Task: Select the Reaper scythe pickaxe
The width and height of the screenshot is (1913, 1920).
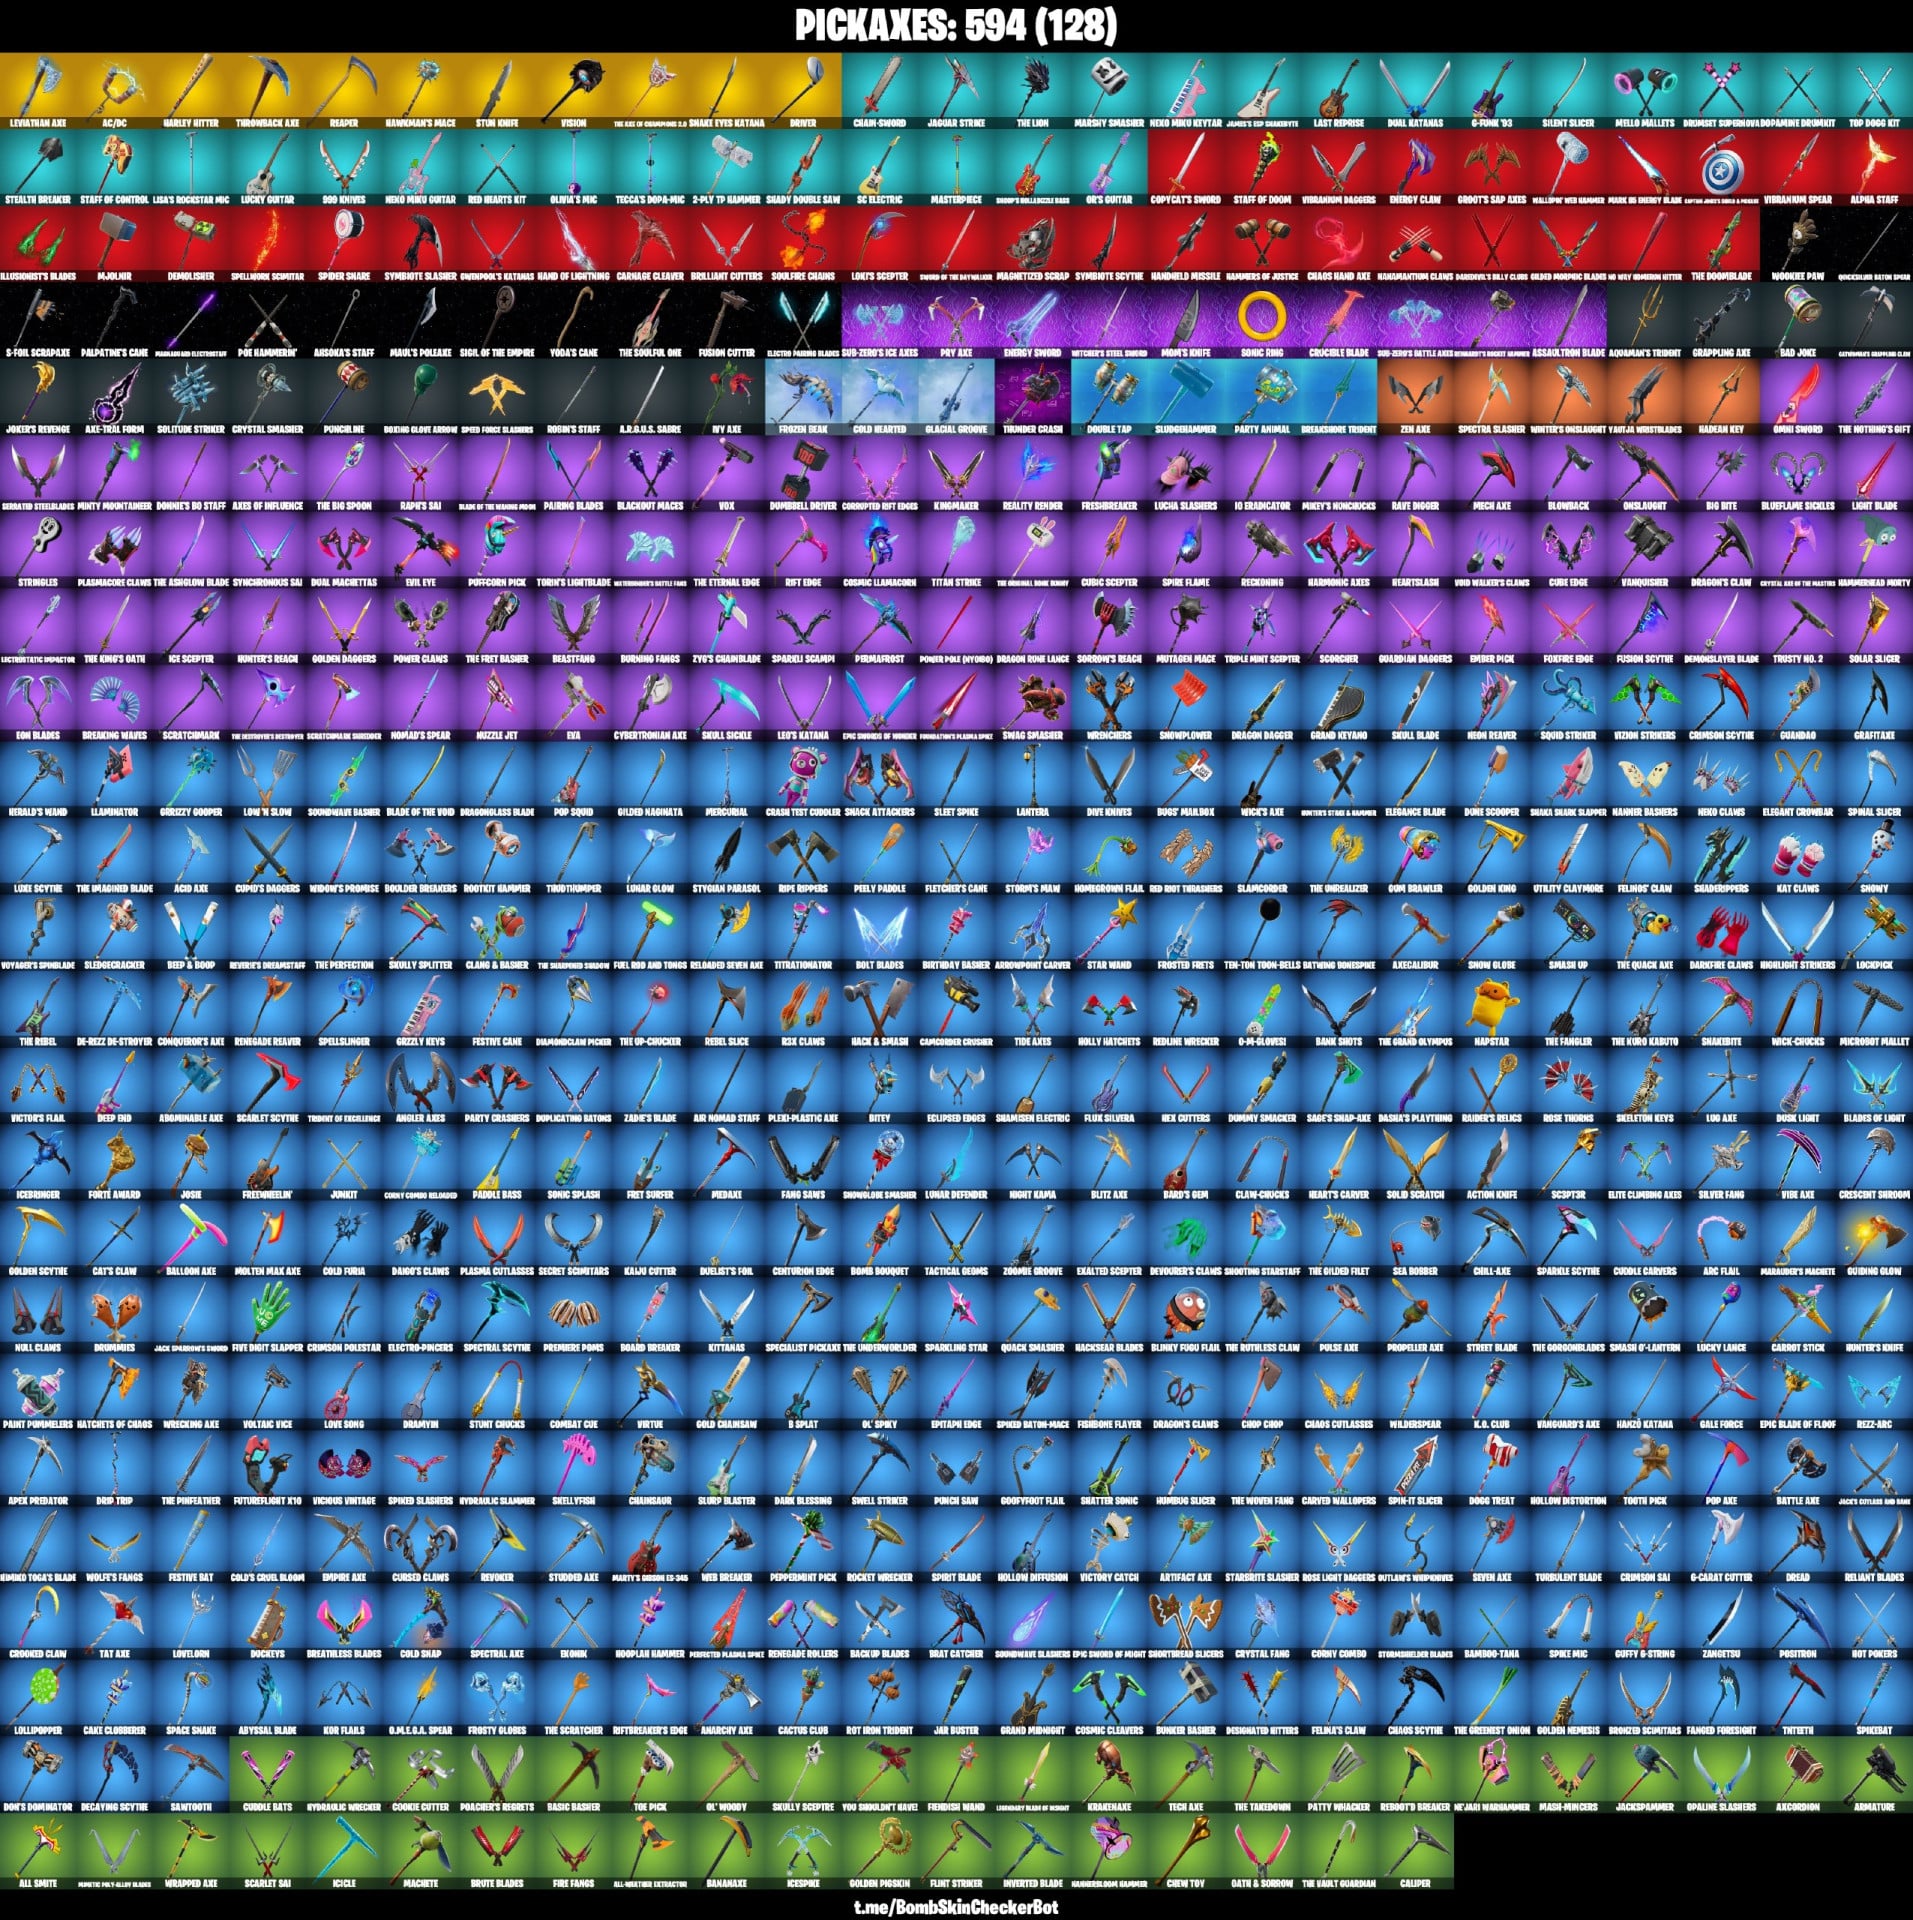Action: [x=344, y=91]
